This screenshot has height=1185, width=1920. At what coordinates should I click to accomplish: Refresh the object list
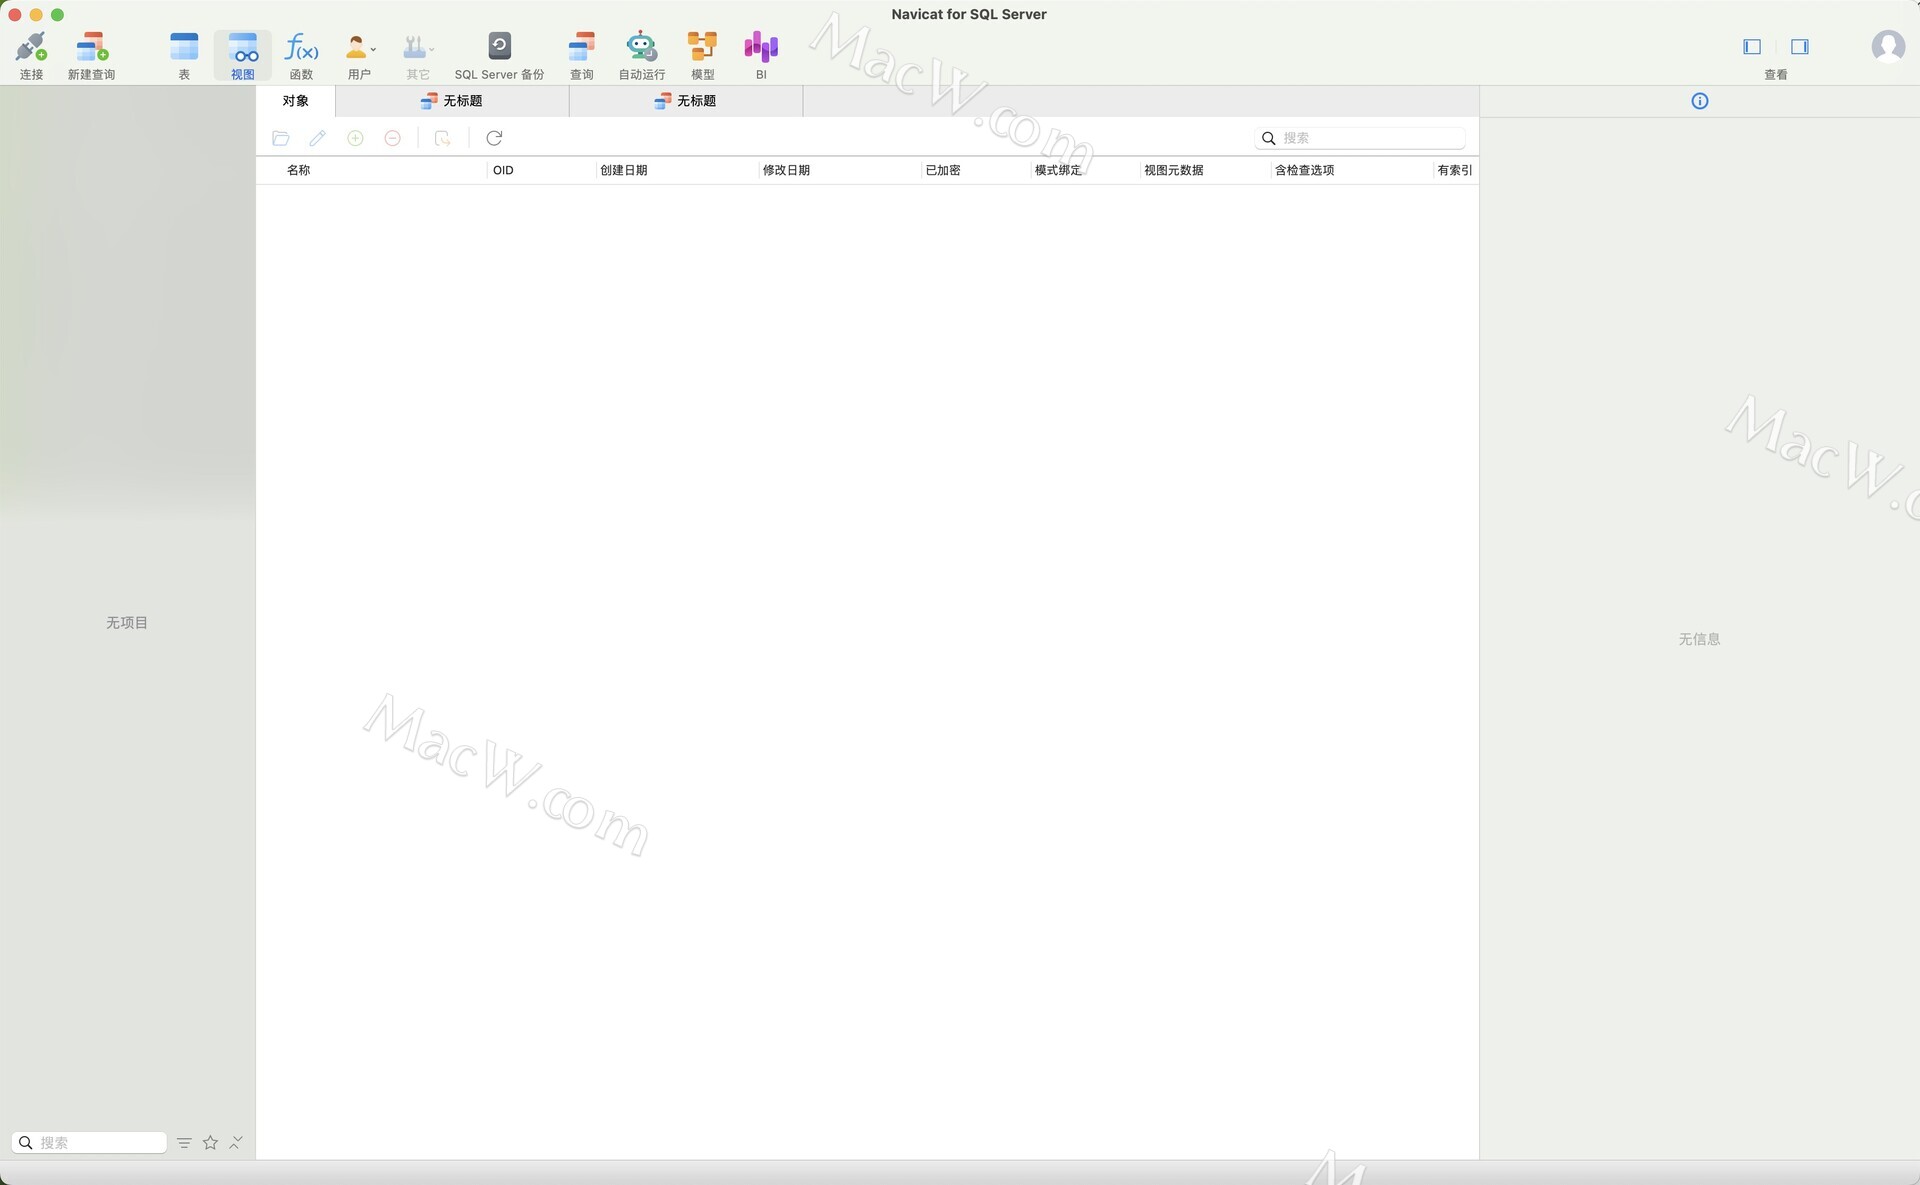click(494, 138)
